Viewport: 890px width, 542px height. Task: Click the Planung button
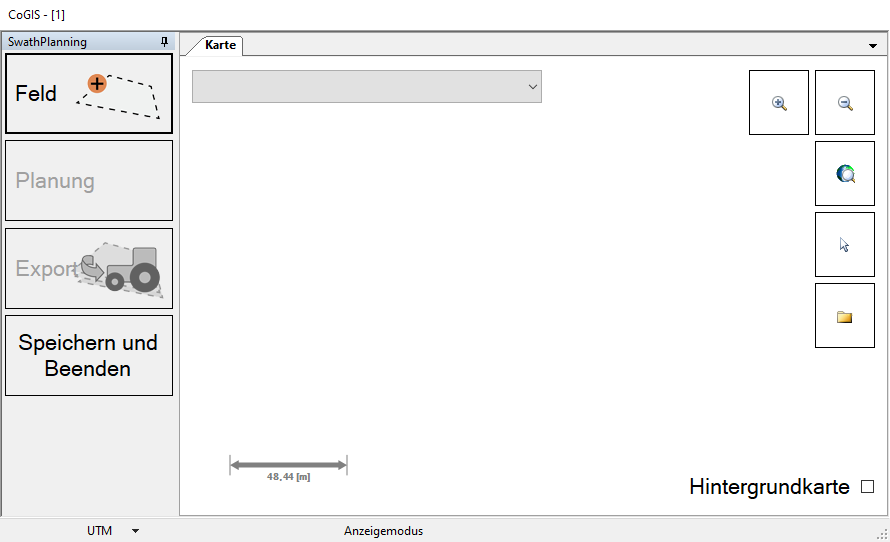tap(89, 181)
